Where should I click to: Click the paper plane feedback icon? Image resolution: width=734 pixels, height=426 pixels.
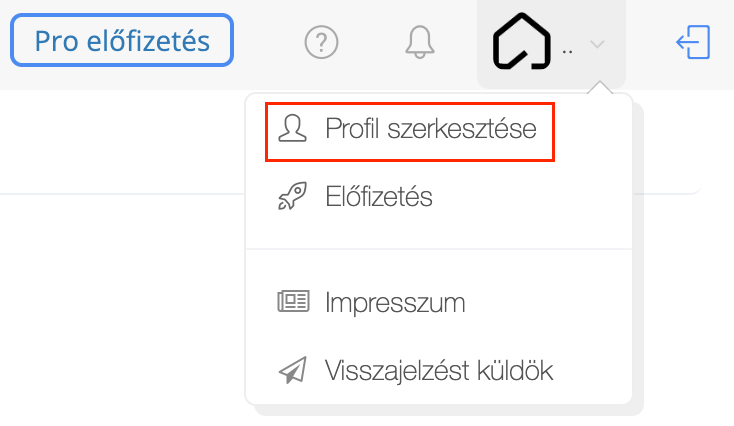(293, 370)
